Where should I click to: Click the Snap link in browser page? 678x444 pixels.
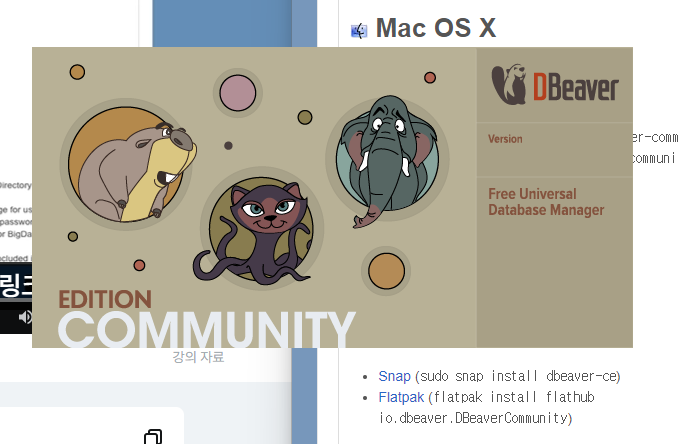394,376
